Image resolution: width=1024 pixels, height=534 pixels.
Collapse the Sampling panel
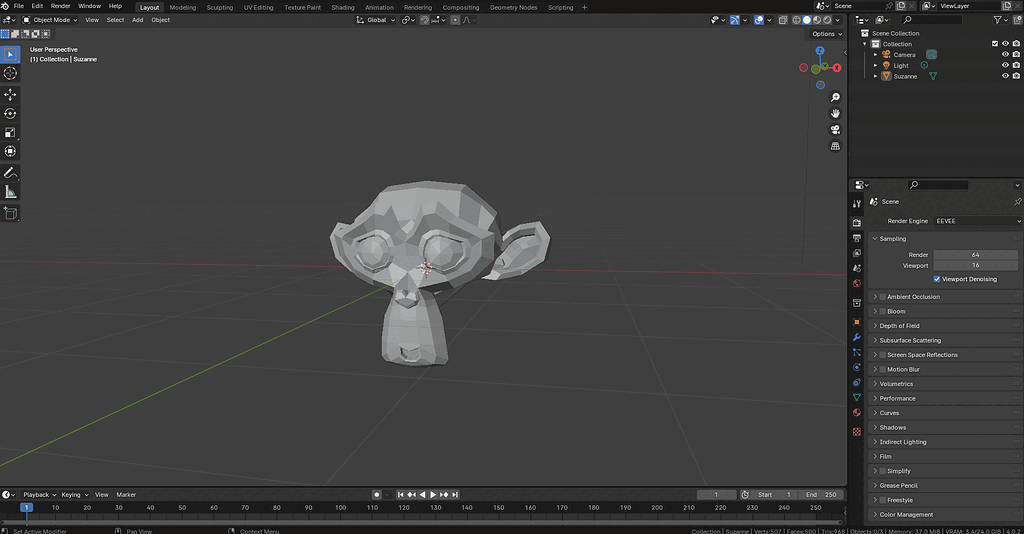pyautogui.click(x=944, y=239)
